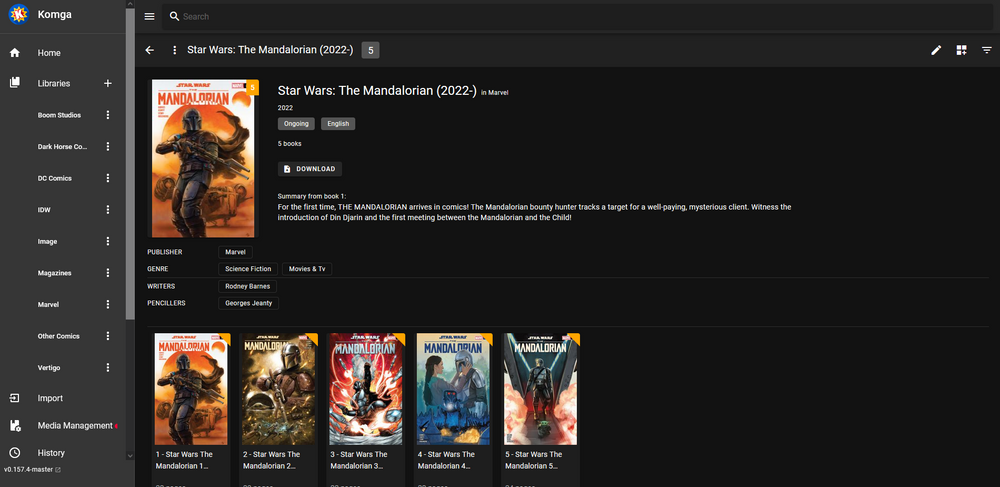Open Dark Horse Comics options menu

click(x=108, y=146)
